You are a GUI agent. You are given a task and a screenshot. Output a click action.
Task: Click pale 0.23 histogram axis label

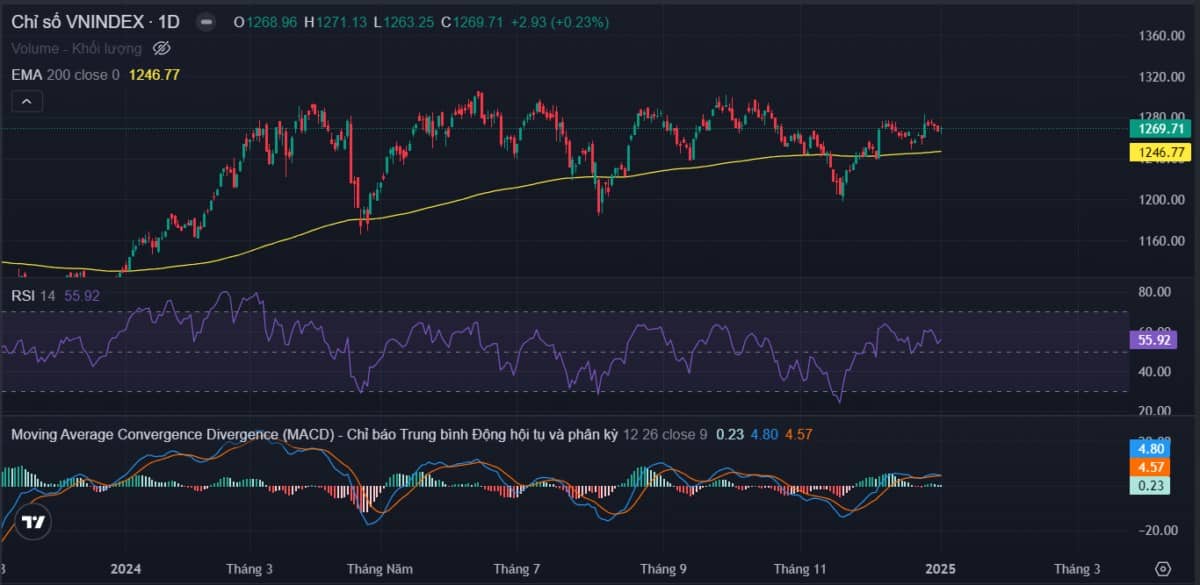(x=1150, y=485)
